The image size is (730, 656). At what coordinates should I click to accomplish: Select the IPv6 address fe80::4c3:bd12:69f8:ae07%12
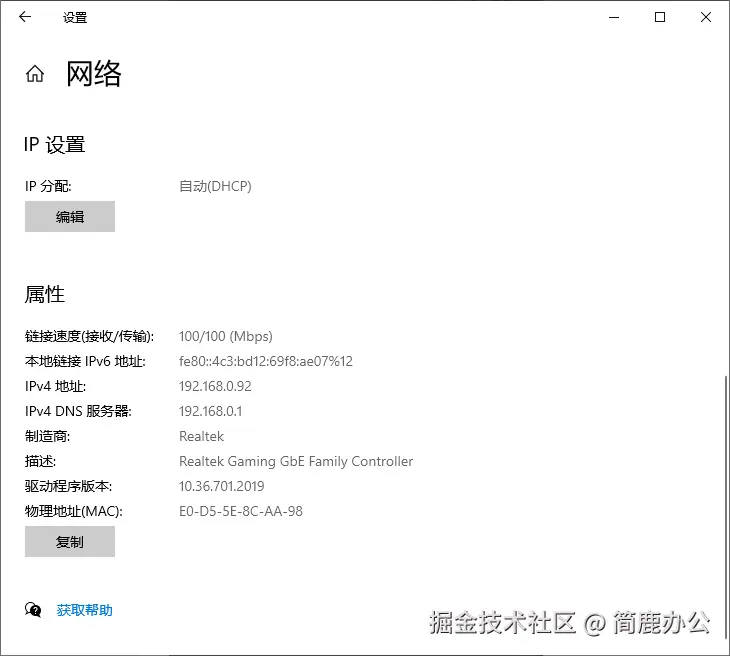[266, 361]
